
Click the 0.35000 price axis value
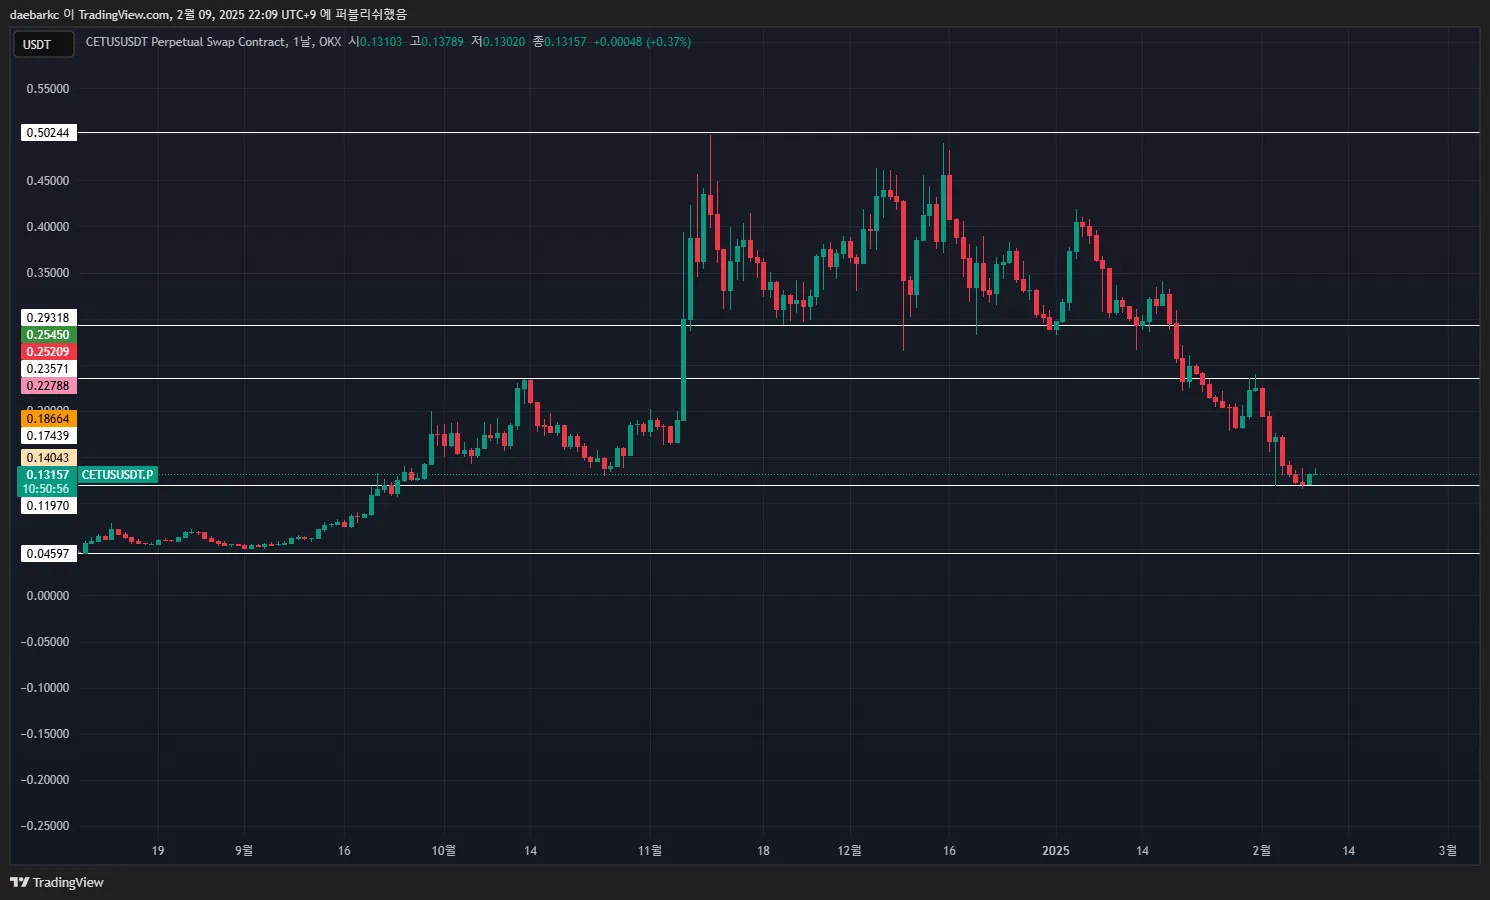click(x=48, y=273)
